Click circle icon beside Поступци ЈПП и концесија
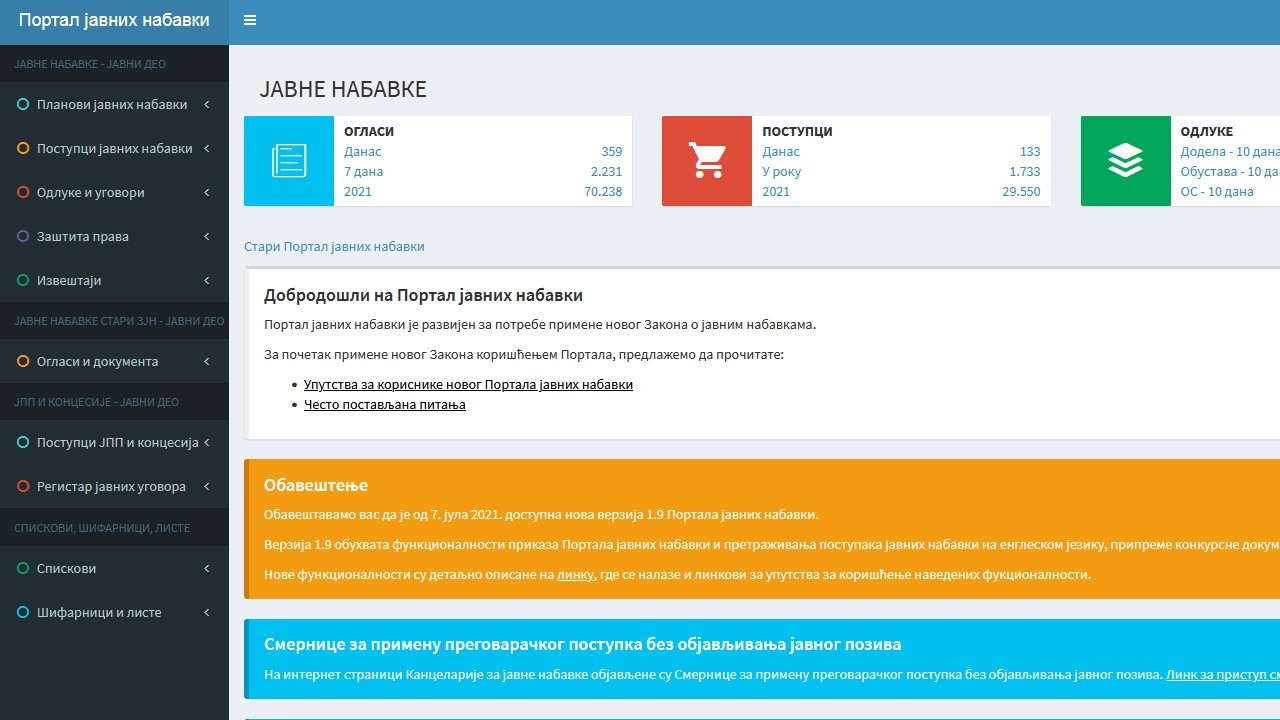 (x=23, y=442)
